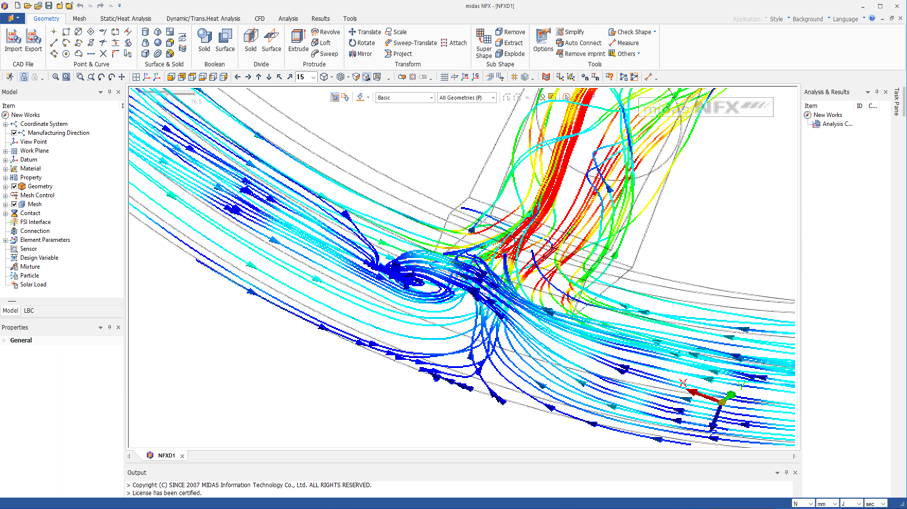Expand the Element Parameters node
This screenshot has width=907, height=509.
point(5,240)
